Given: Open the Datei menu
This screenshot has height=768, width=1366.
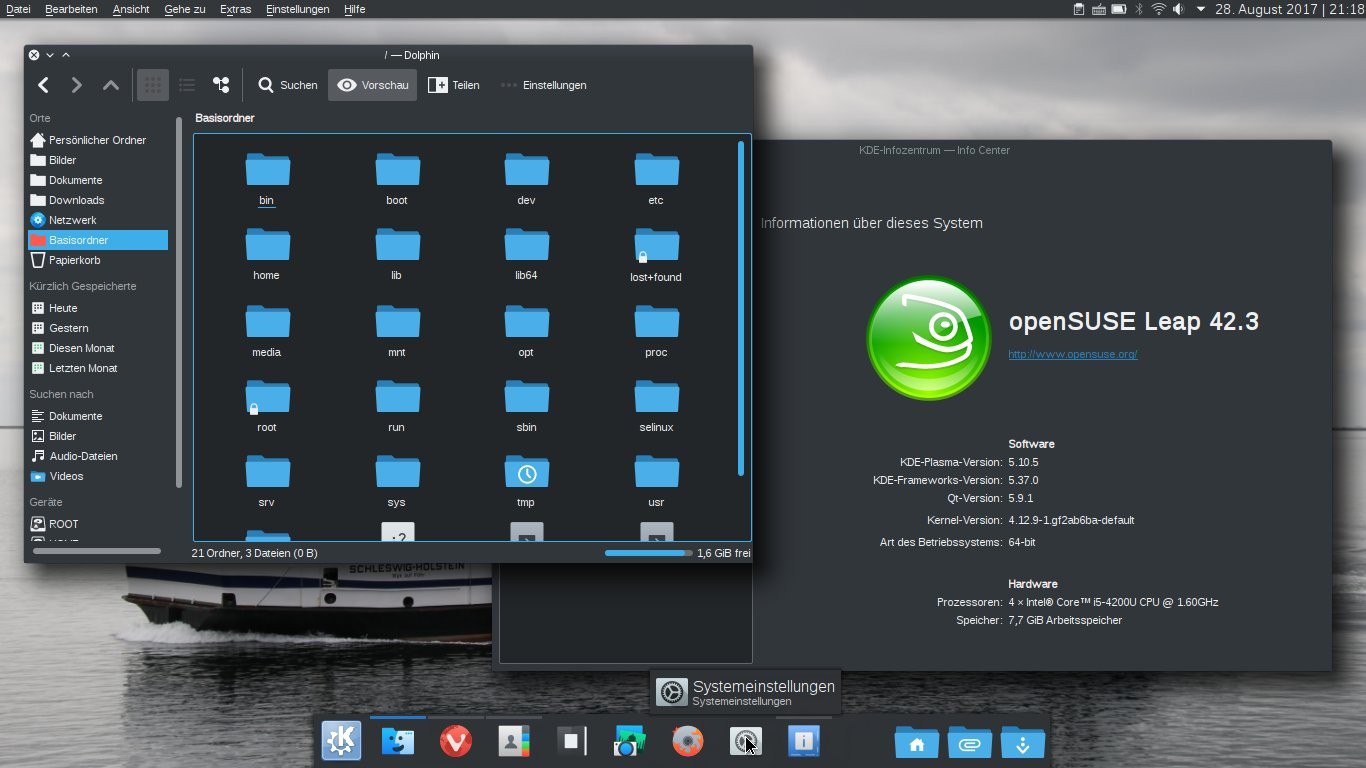Looking at the screenshot, I should click(x=18, y=9).
